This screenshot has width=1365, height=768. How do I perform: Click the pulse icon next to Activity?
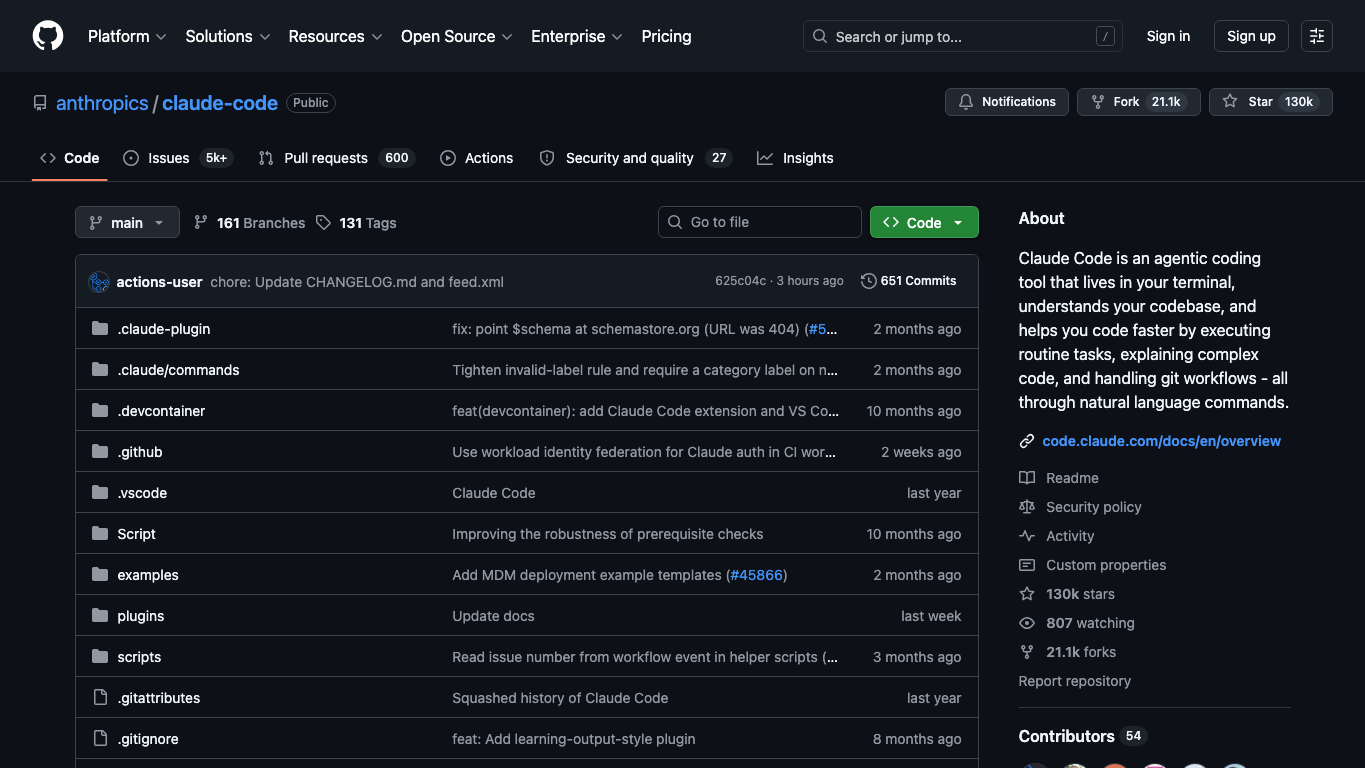[x=1027, y=536]
